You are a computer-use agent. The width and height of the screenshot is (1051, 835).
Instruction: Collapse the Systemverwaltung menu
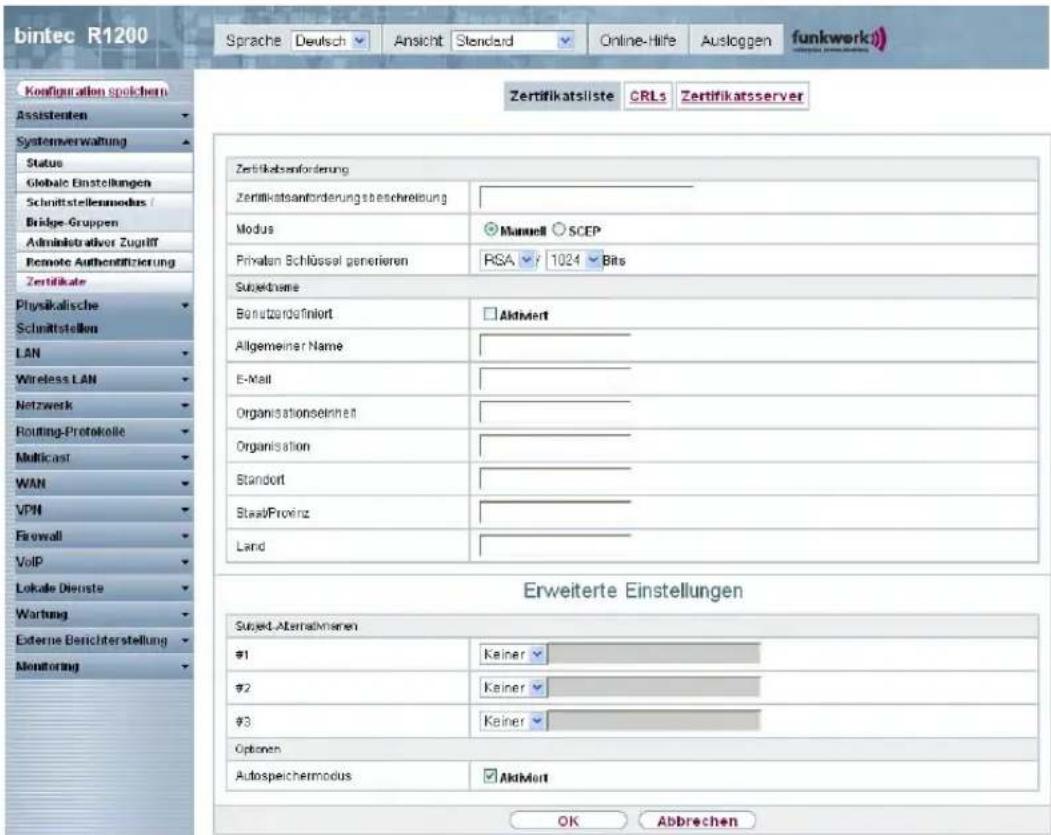103,141
